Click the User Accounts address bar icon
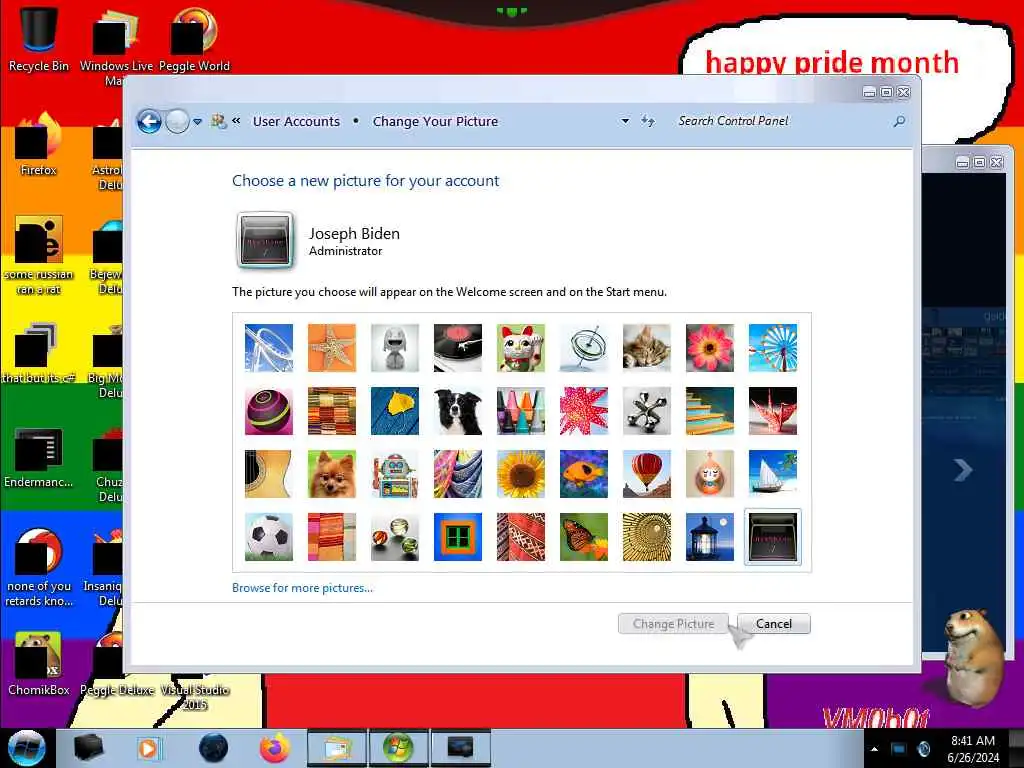1024x768 pixels. point(219,121)
